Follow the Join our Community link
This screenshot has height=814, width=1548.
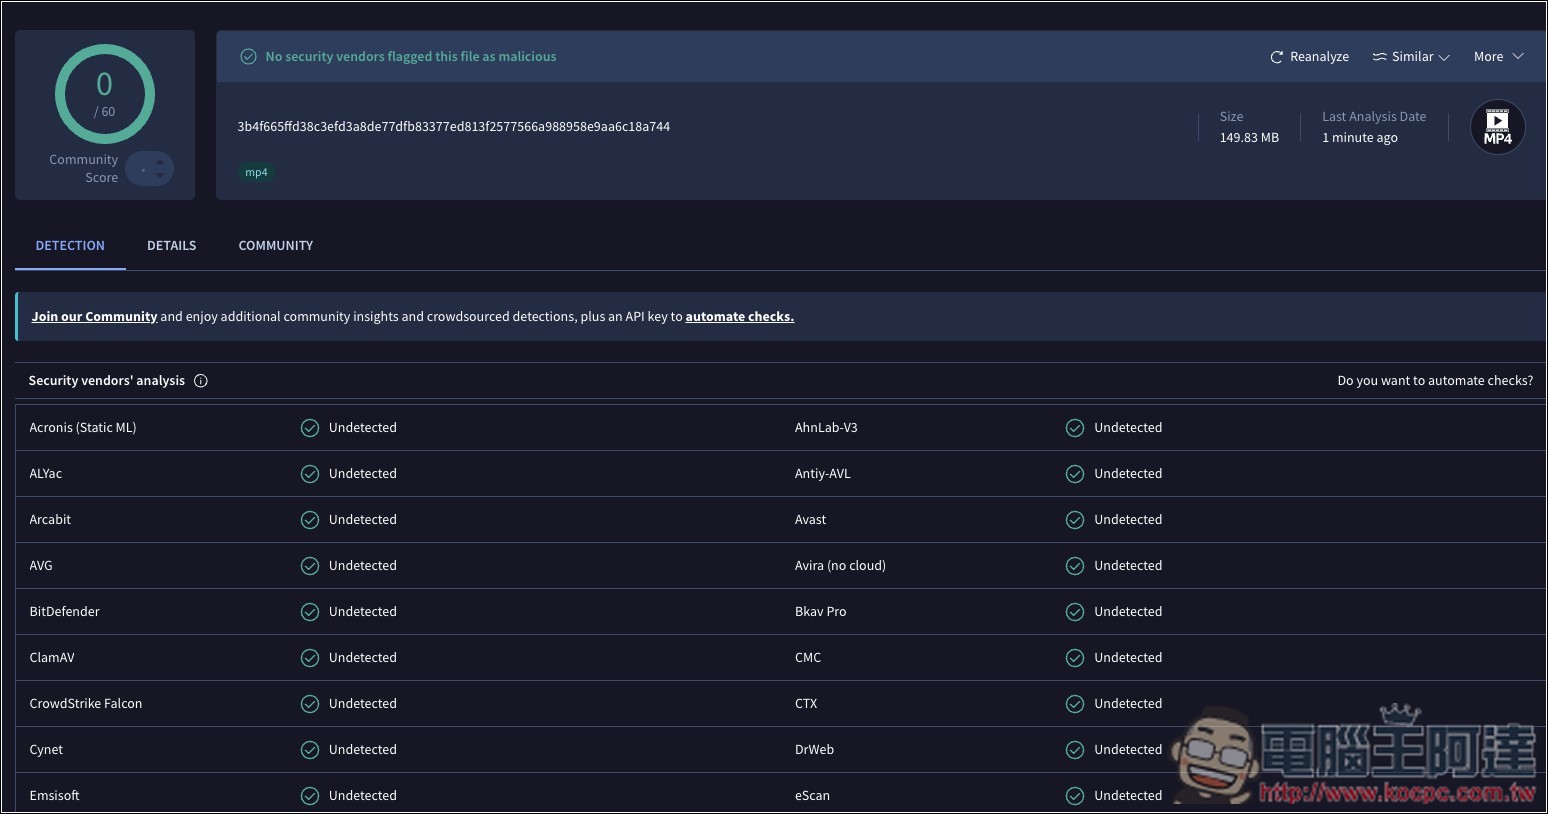[x=94, y=317]
